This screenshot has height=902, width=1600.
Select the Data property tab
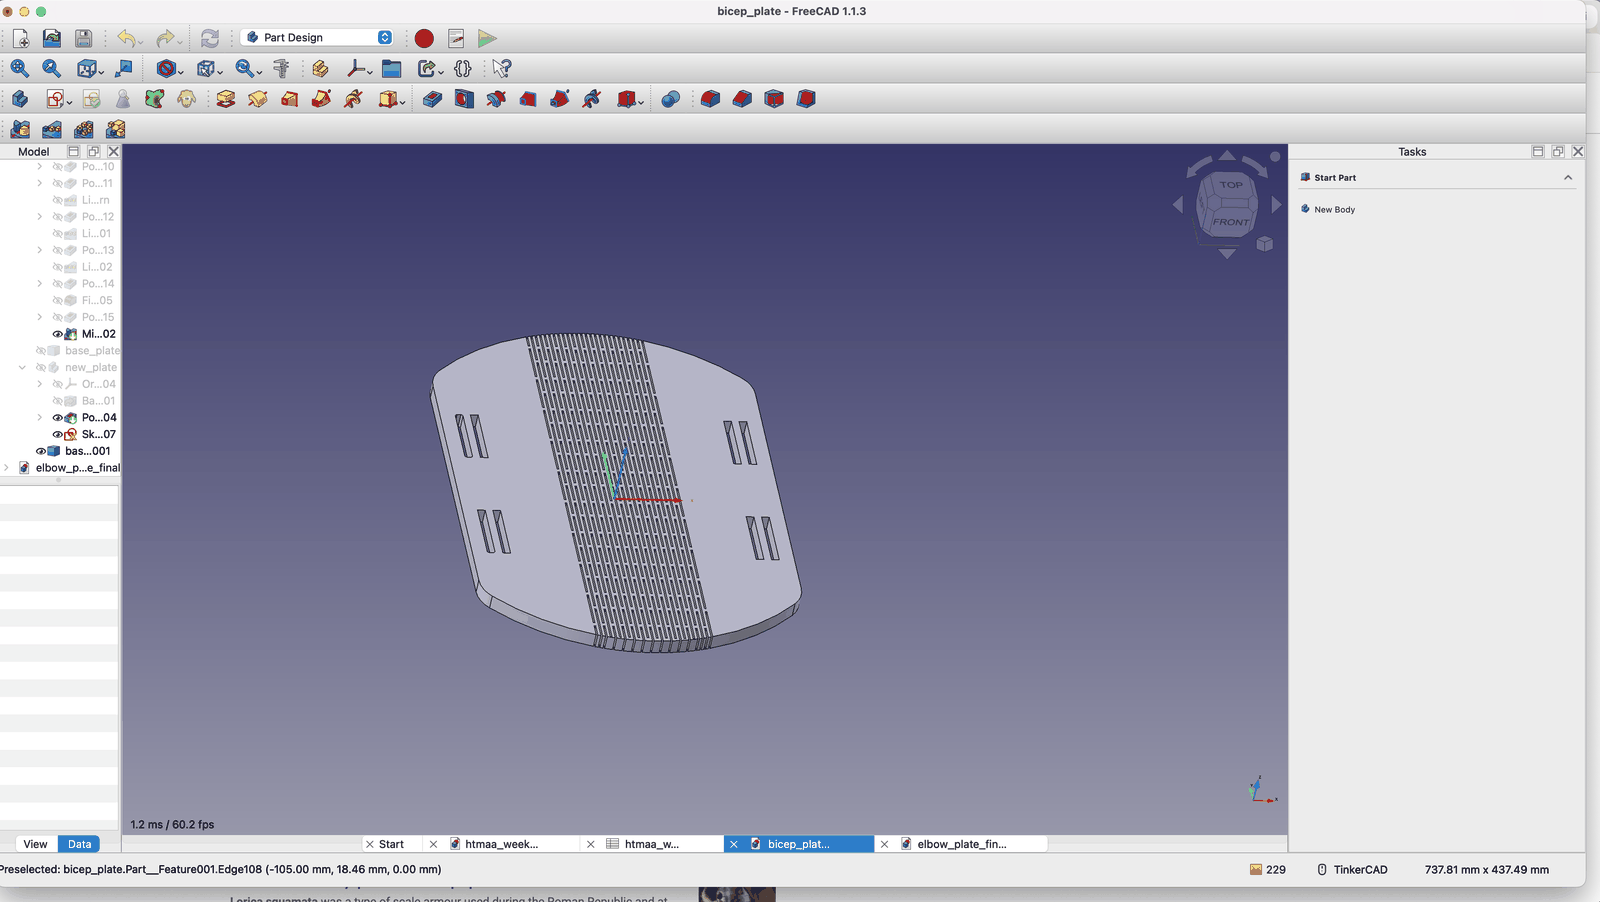pyautogui.click(x=79, y=844)
